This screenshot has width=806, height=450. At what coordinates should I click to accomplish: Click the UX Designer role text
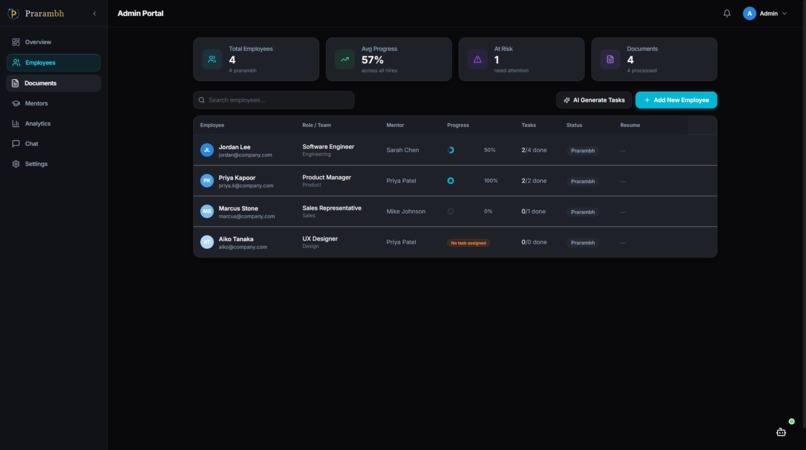(320, 239)
